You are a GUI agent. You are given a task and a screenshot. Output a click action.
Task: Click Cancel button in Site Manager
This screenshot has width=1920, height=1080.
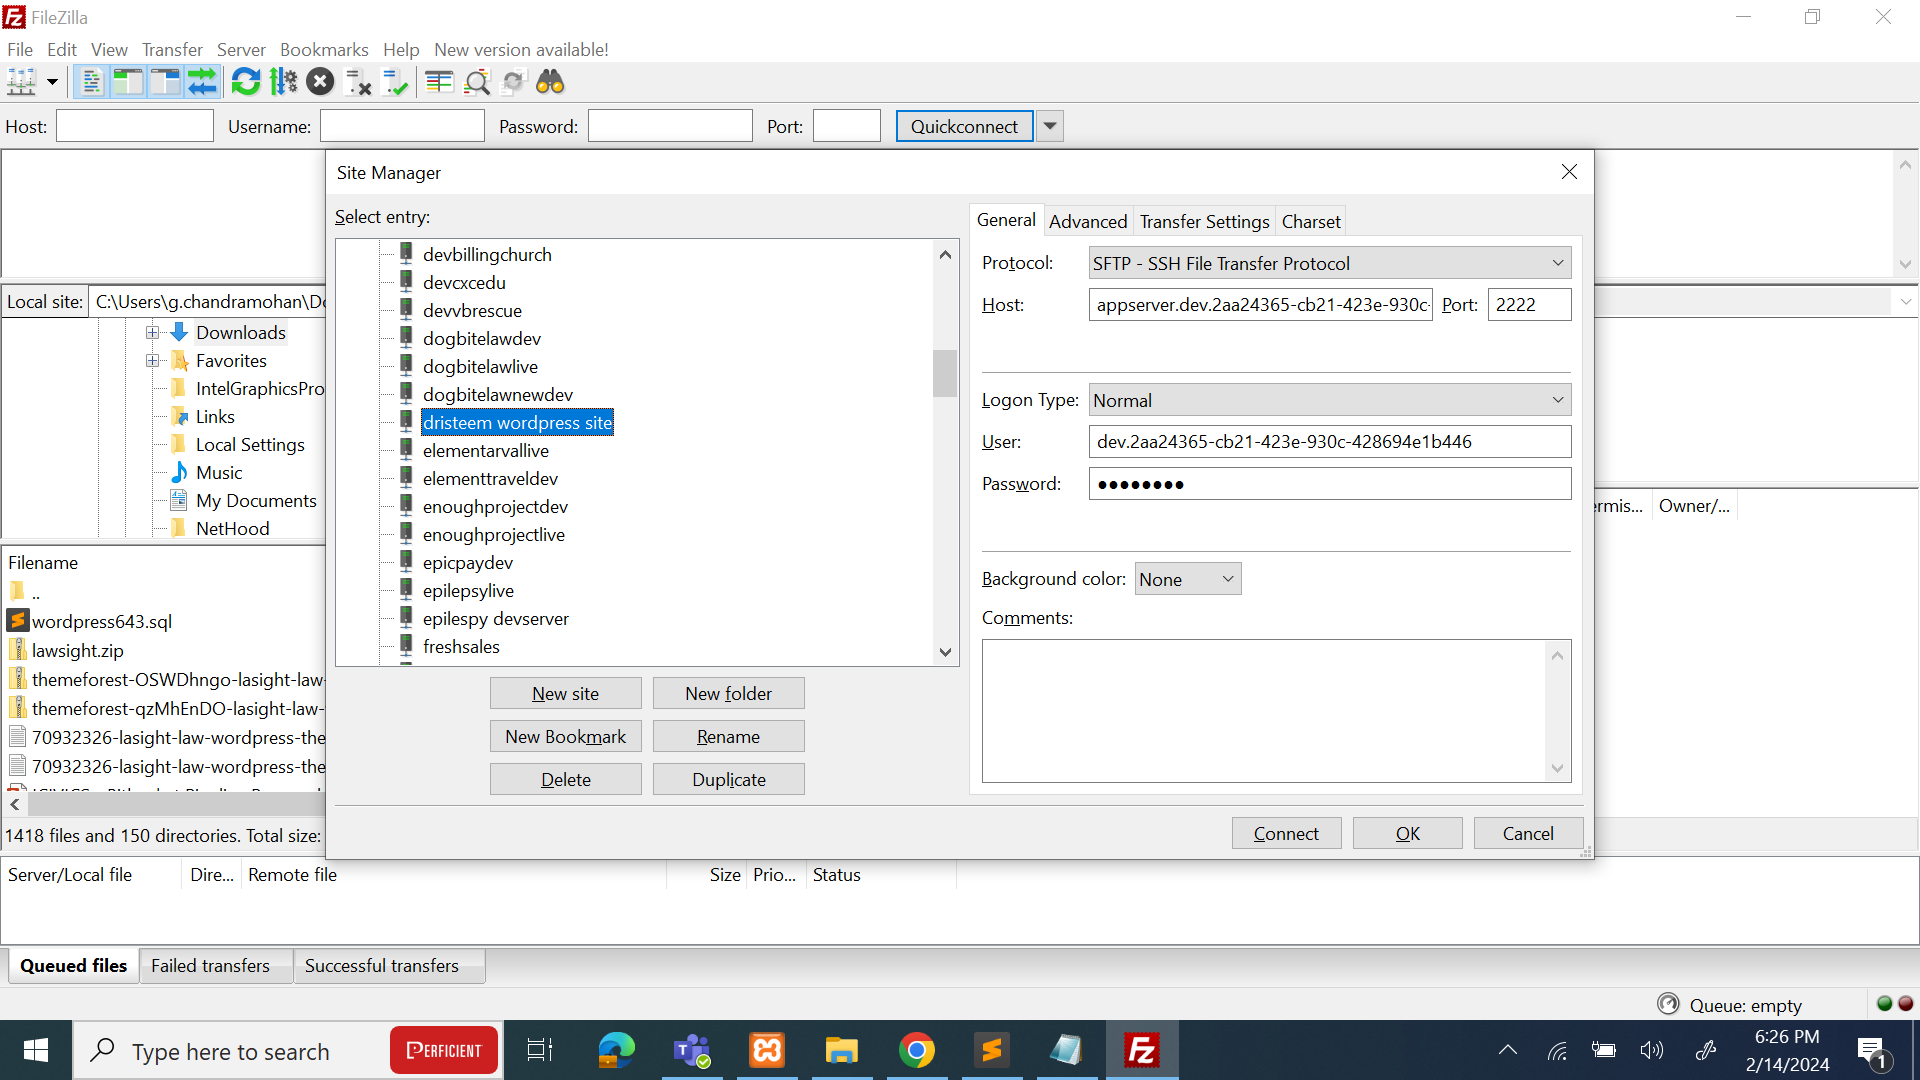pos(1528,833)
